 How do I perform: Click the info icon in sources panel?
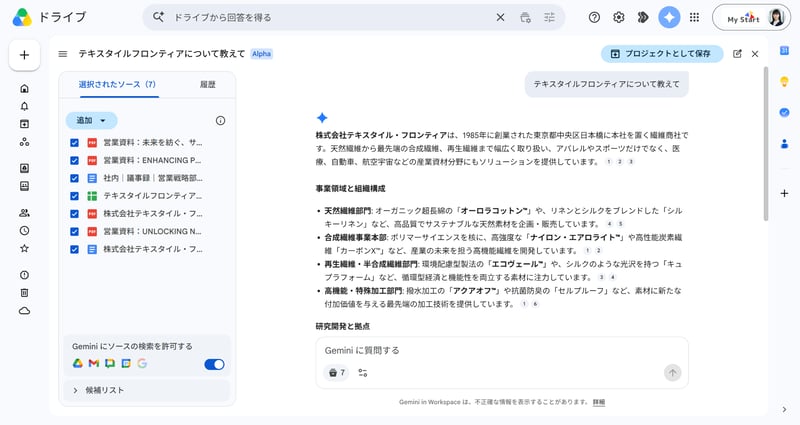point(220,120)
